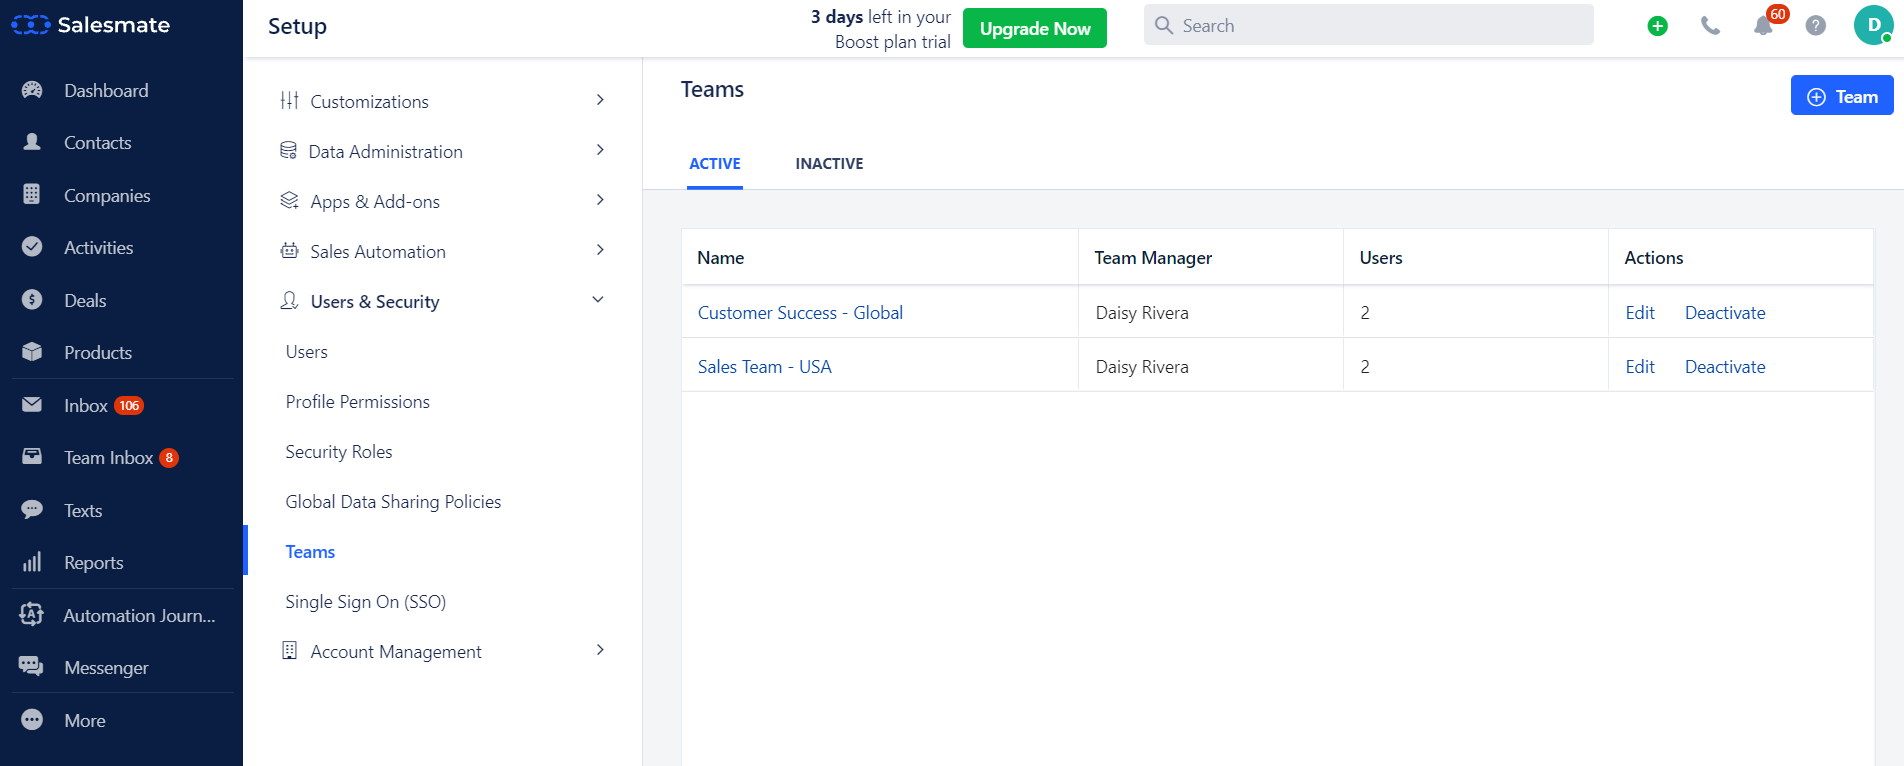Image resolution: width=1904 pixels, height=766 pixels.
Task: Click the Actions column header
Action: coord(1654,258)
